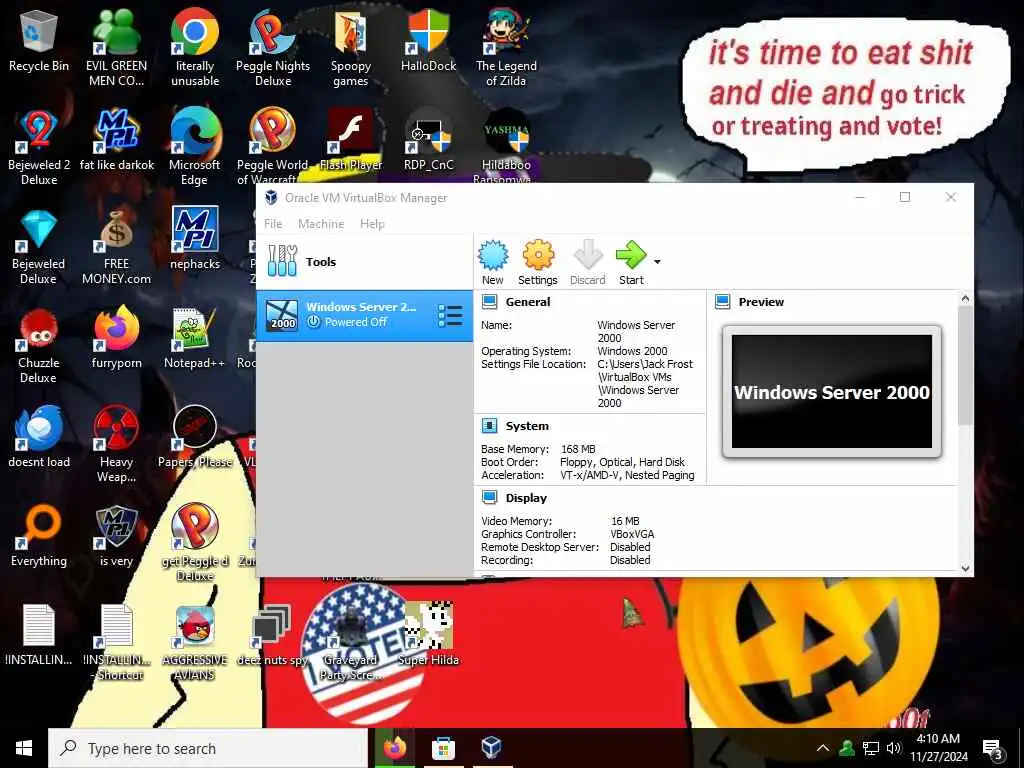This screenshot has height=768, width=1024.
Task: Open the Machine menu in VirtualBox
Action: 321,223
